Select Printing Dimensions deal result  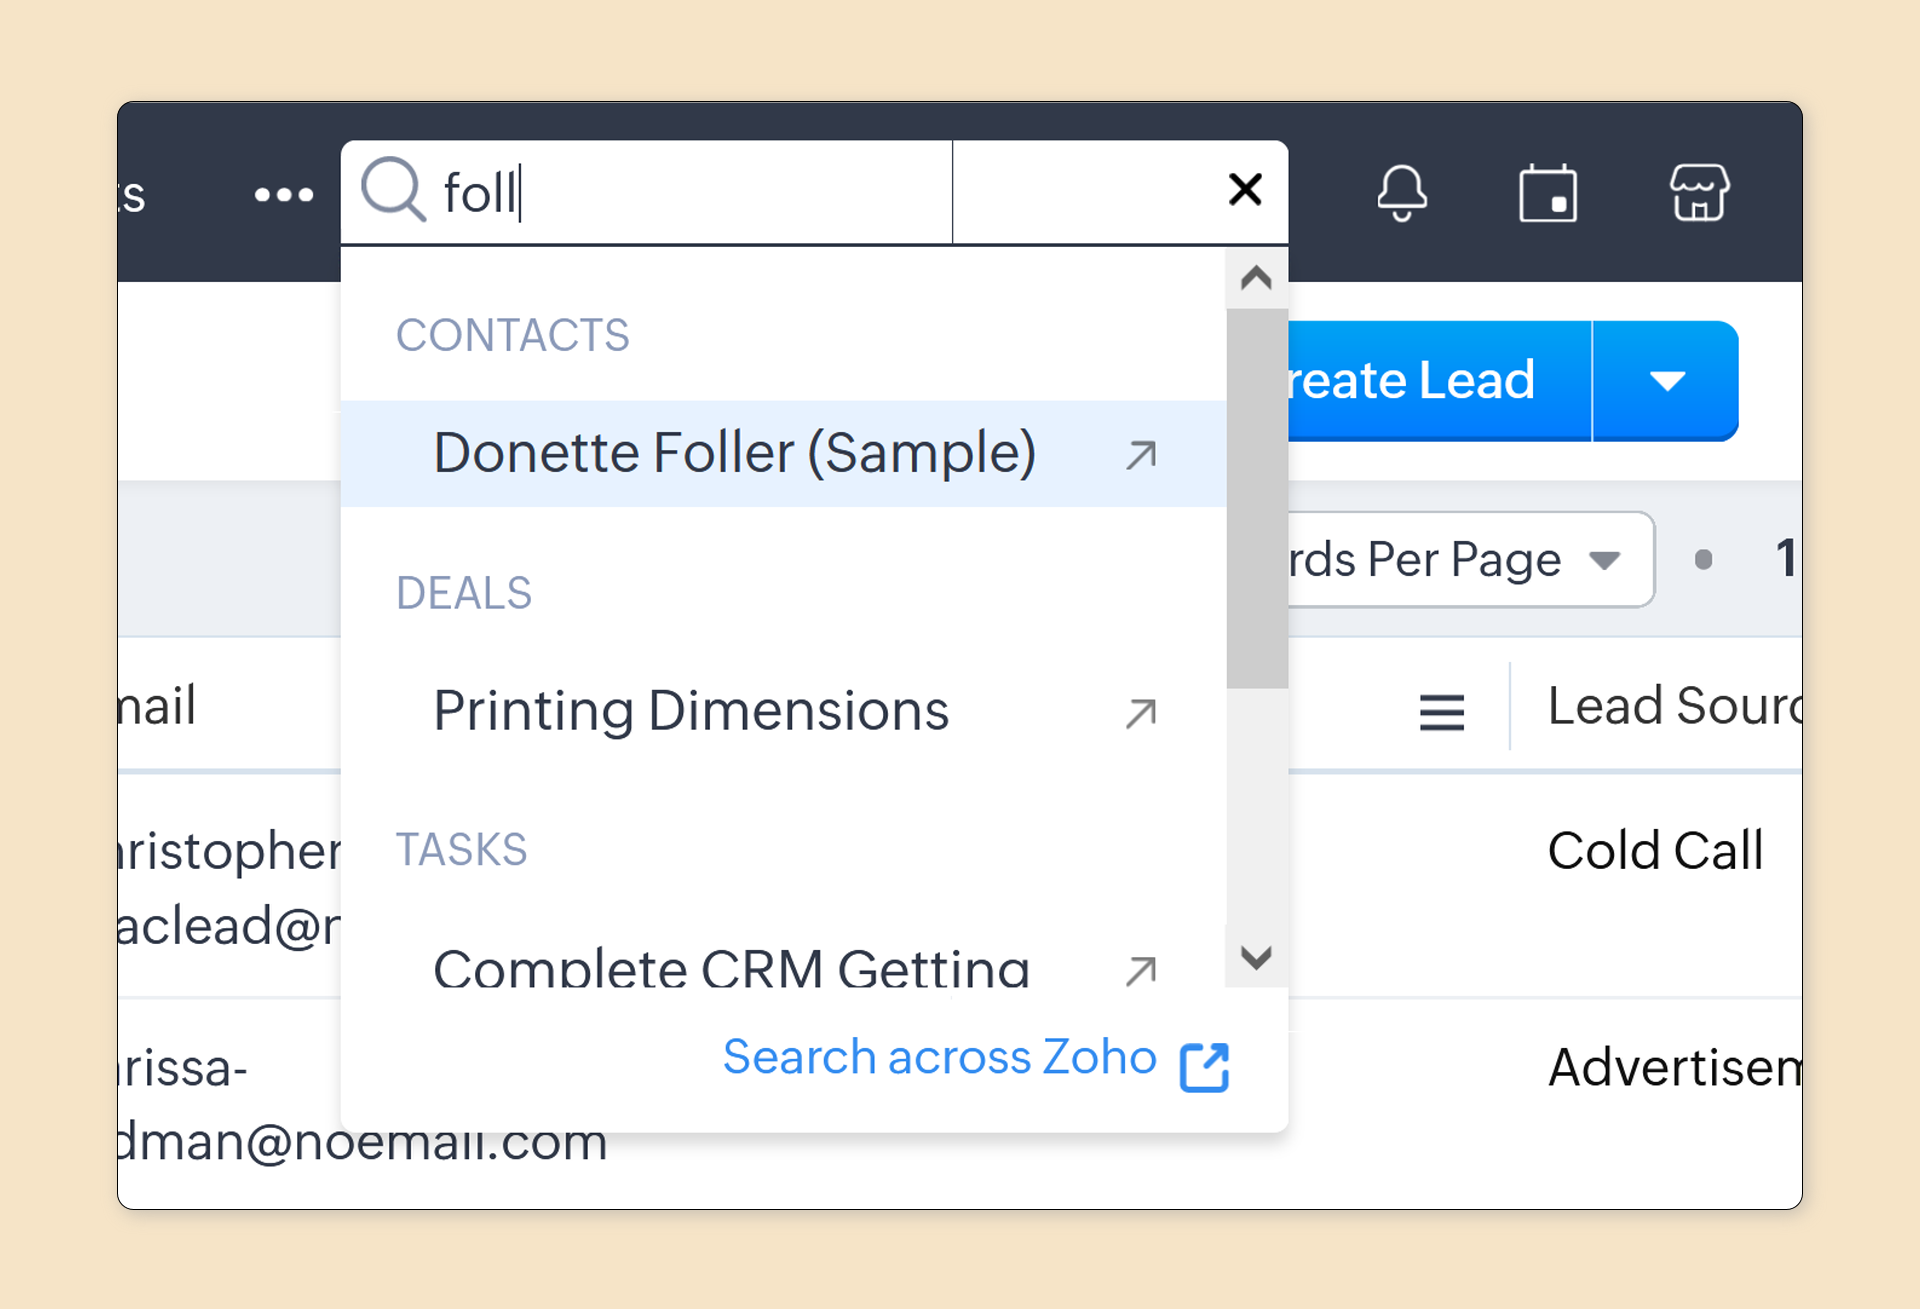pos(690,711)
